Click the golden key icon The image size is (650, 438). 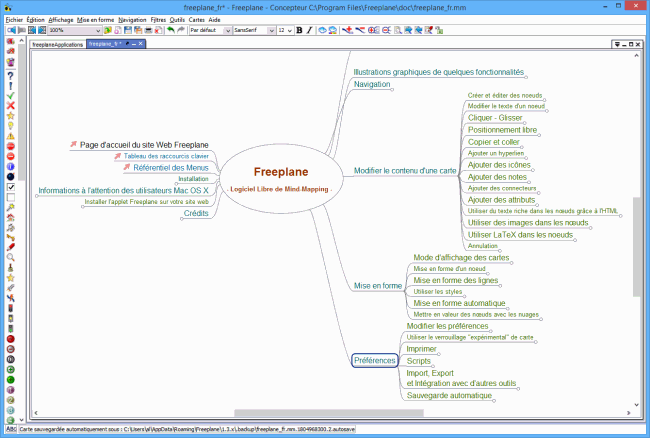tap(11, 237)
